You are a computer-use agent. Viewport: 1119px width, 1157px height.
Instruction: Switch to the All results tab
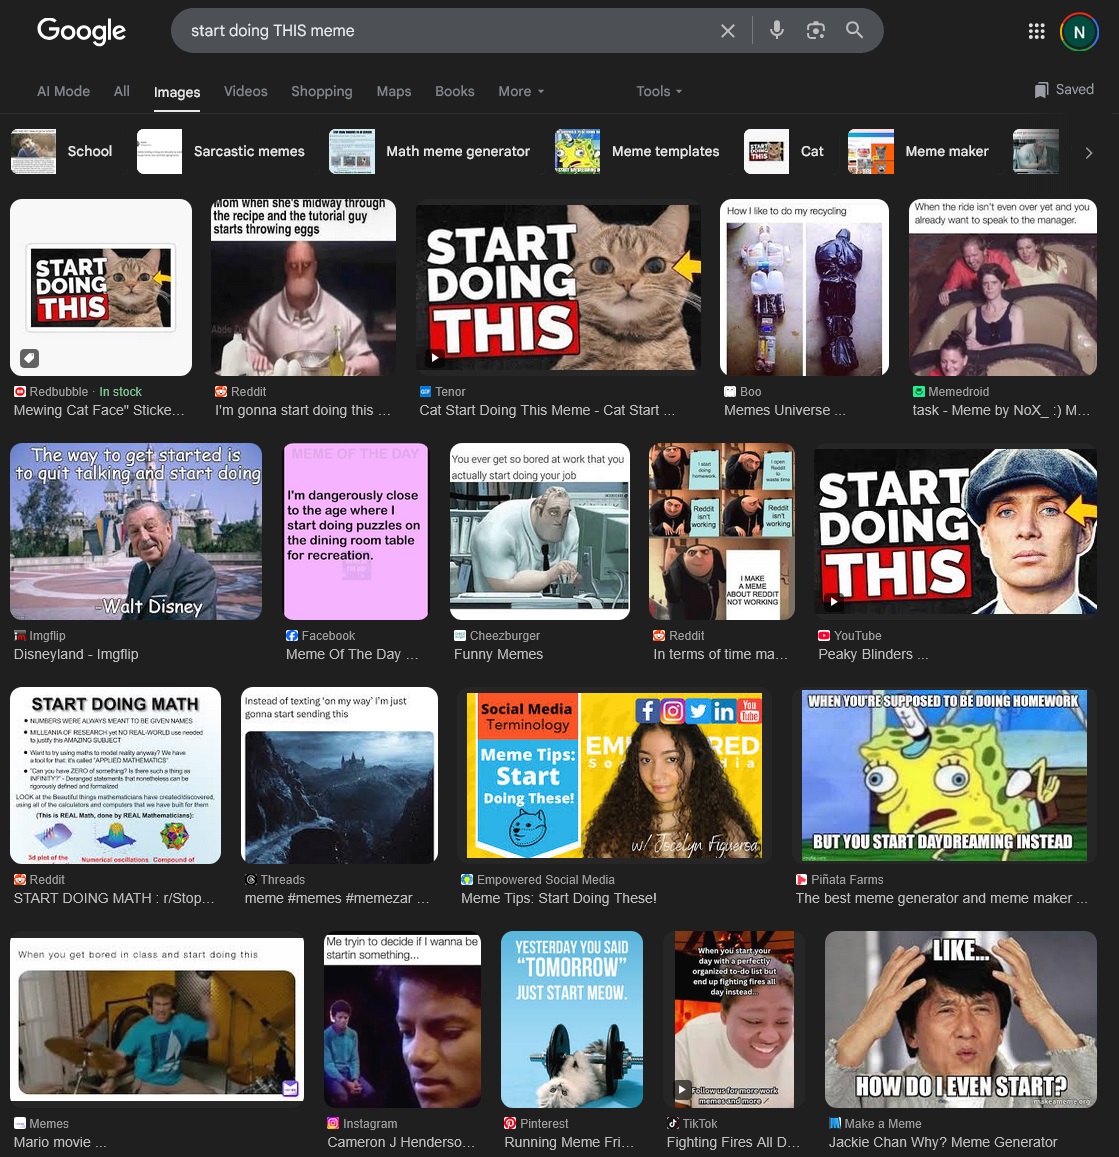tap(122, 91)
